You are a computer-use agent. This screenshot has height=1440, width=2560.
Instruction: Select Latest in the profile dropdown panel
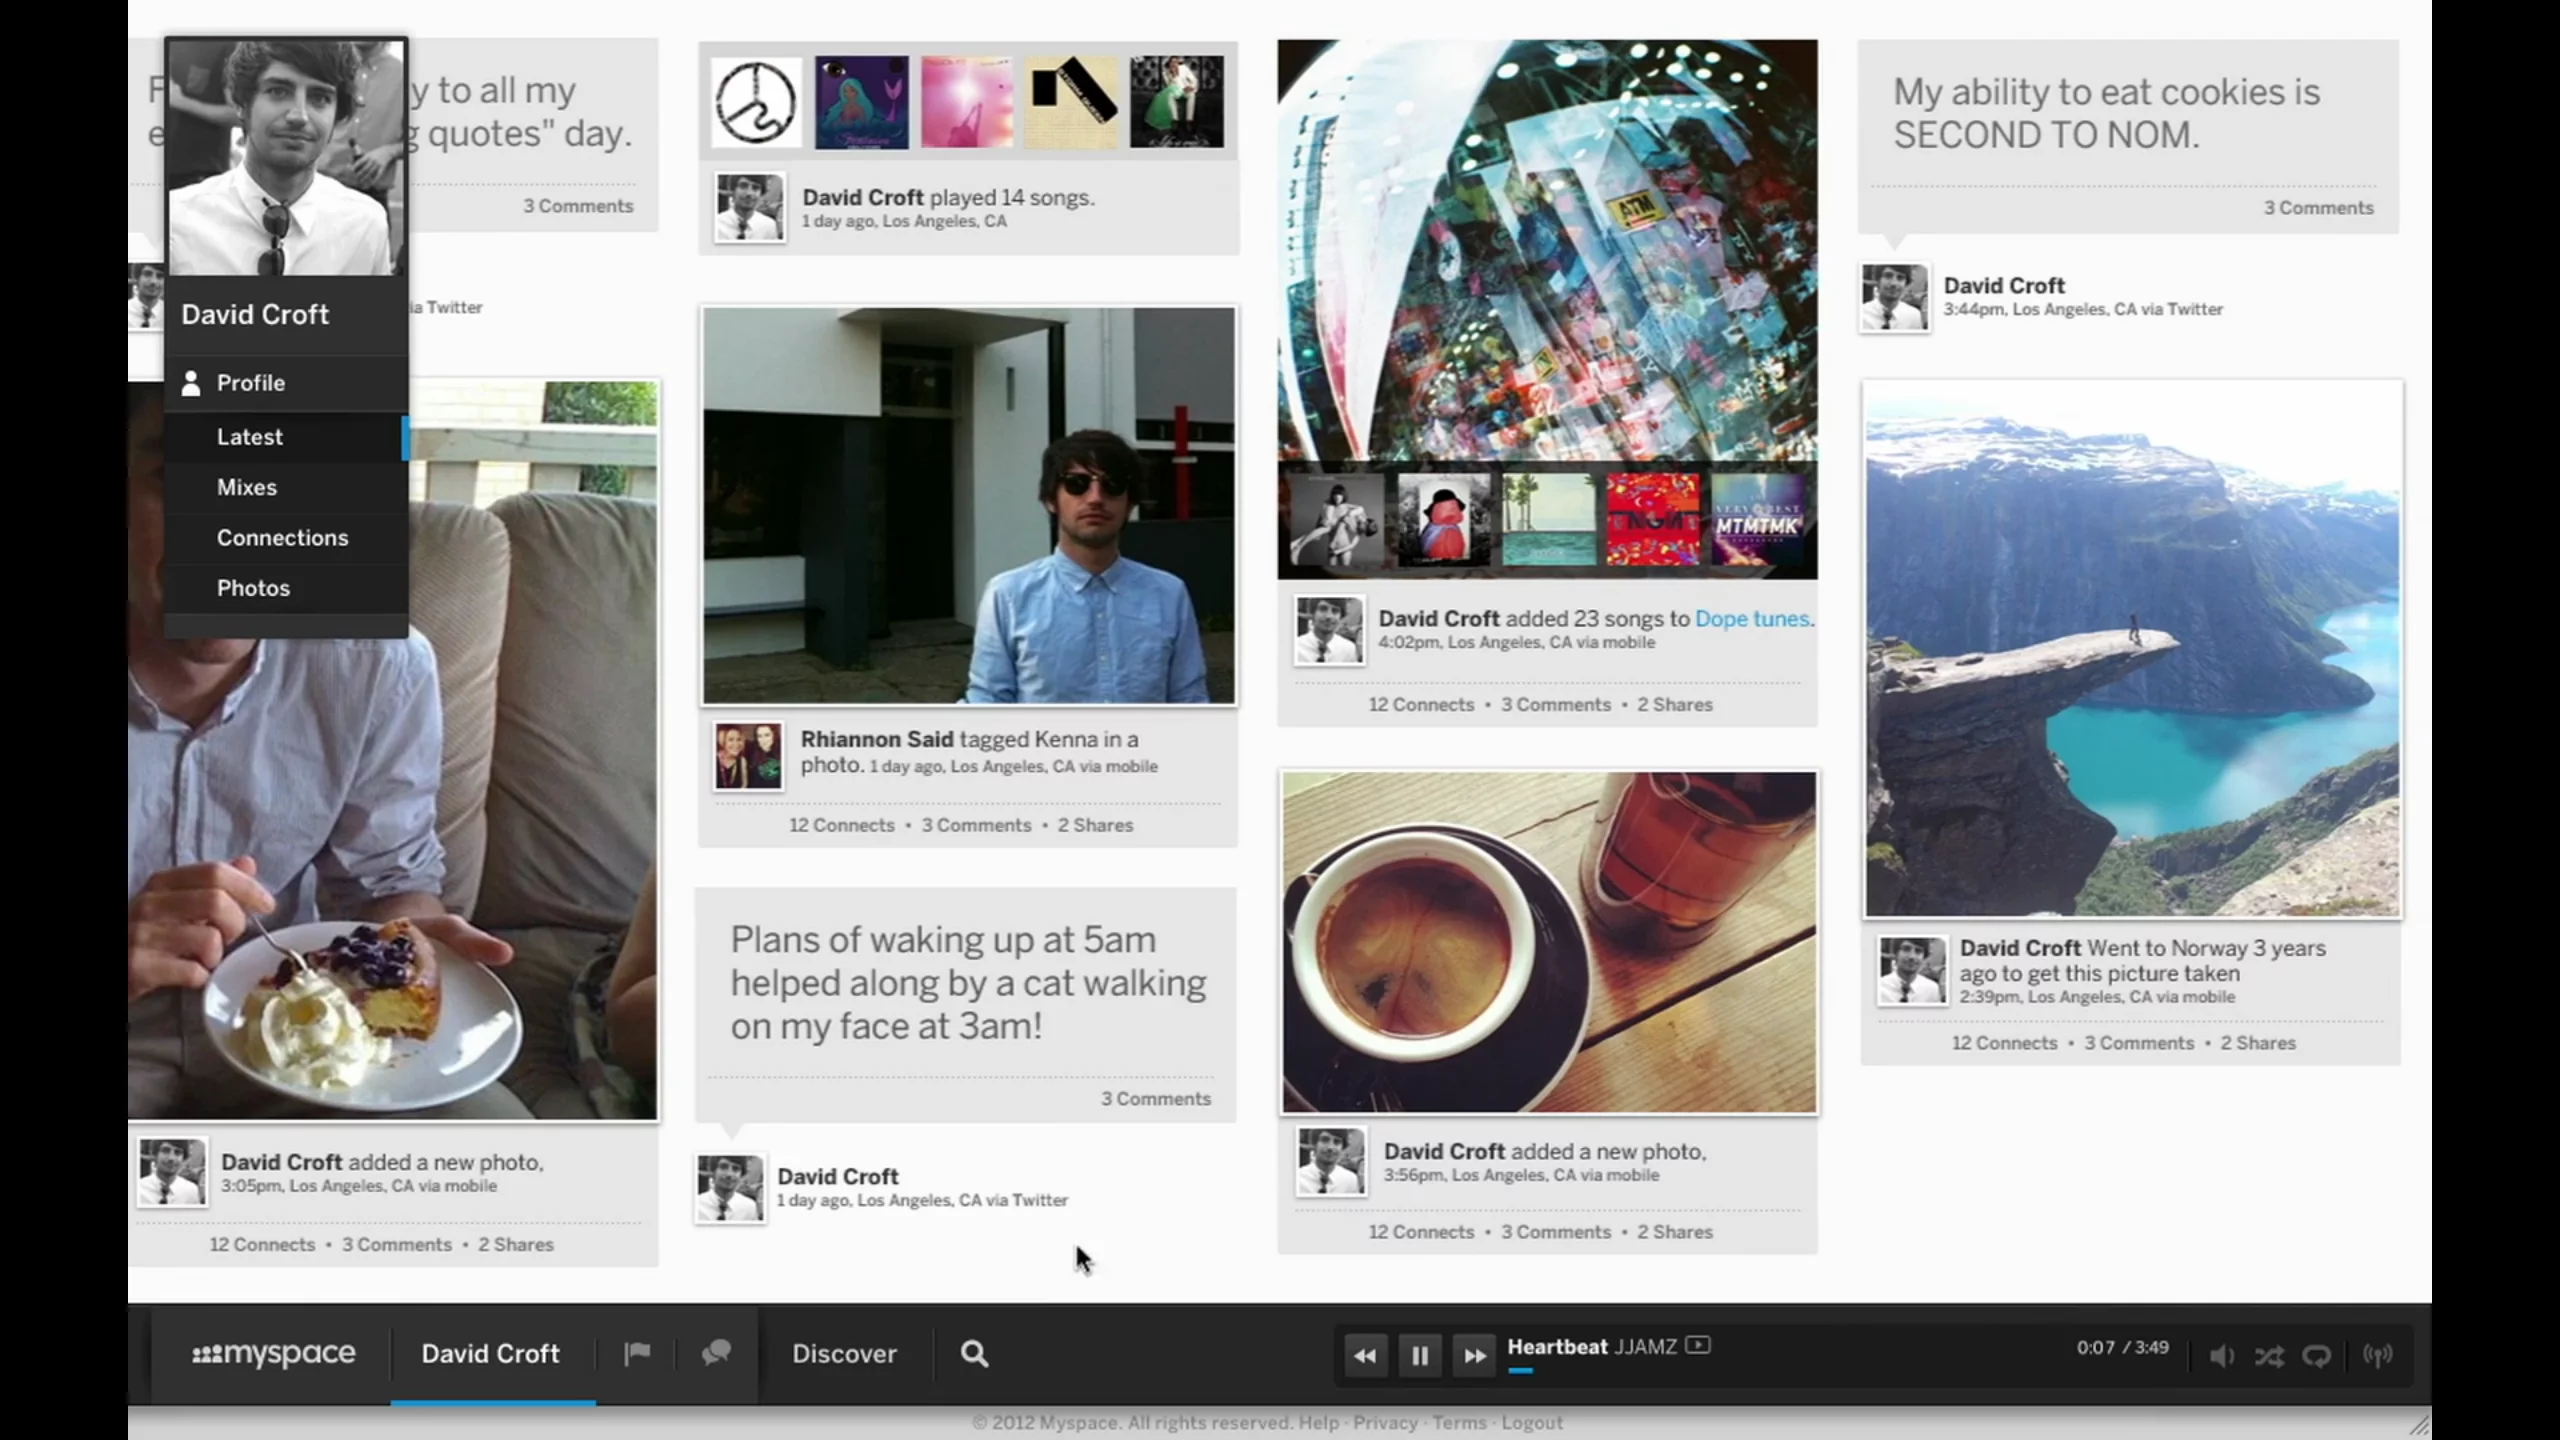click(x=249, y=437)
